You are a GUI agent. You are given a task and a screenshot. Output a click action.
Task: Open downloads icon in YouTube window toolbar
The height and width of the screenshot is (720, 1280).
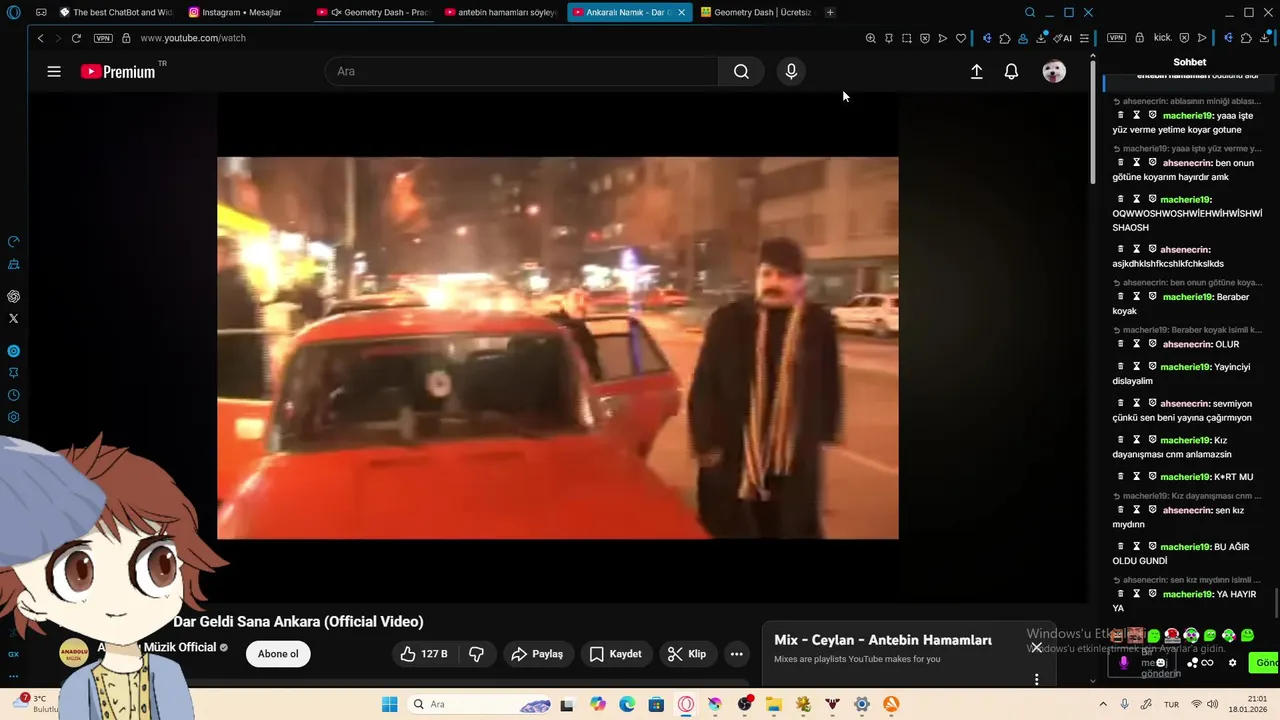(1042, 38)
